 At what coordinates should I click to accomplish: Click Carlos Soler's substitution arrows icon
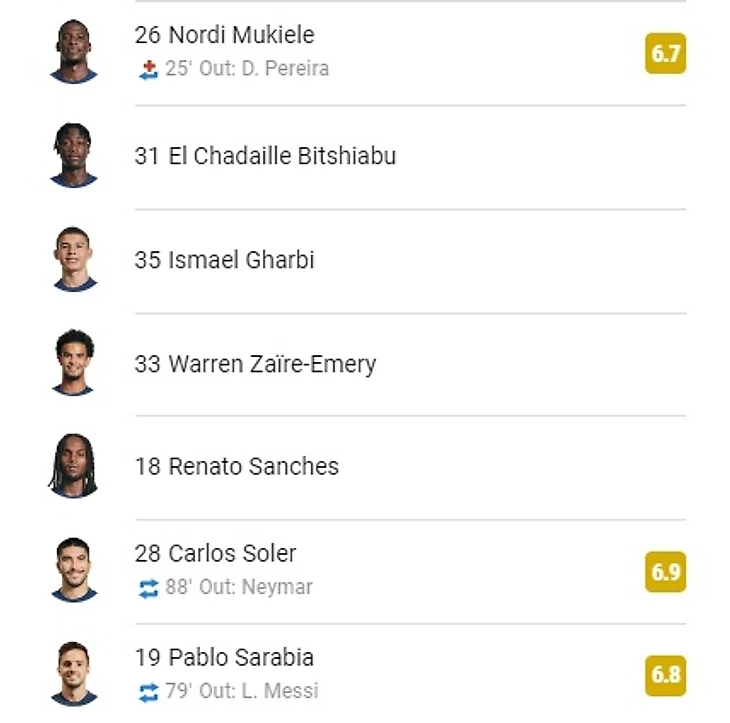point(149,588)
